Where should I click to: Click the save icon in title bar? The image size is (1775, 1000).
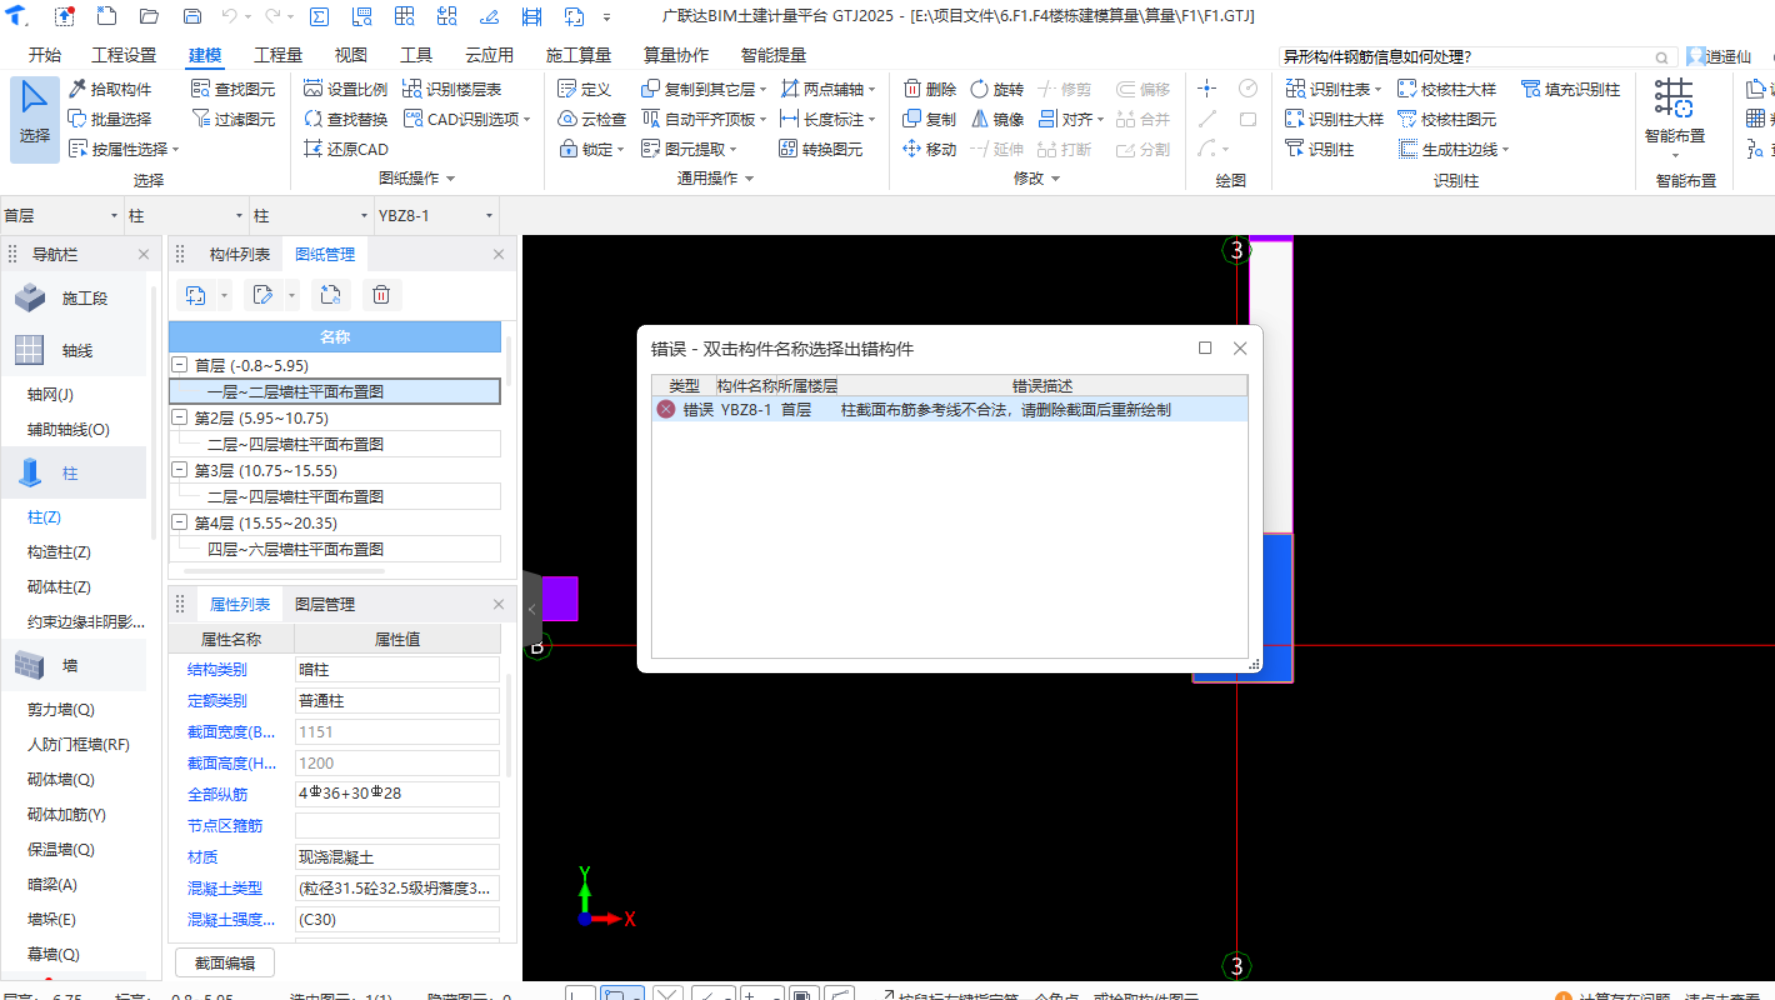192,16
